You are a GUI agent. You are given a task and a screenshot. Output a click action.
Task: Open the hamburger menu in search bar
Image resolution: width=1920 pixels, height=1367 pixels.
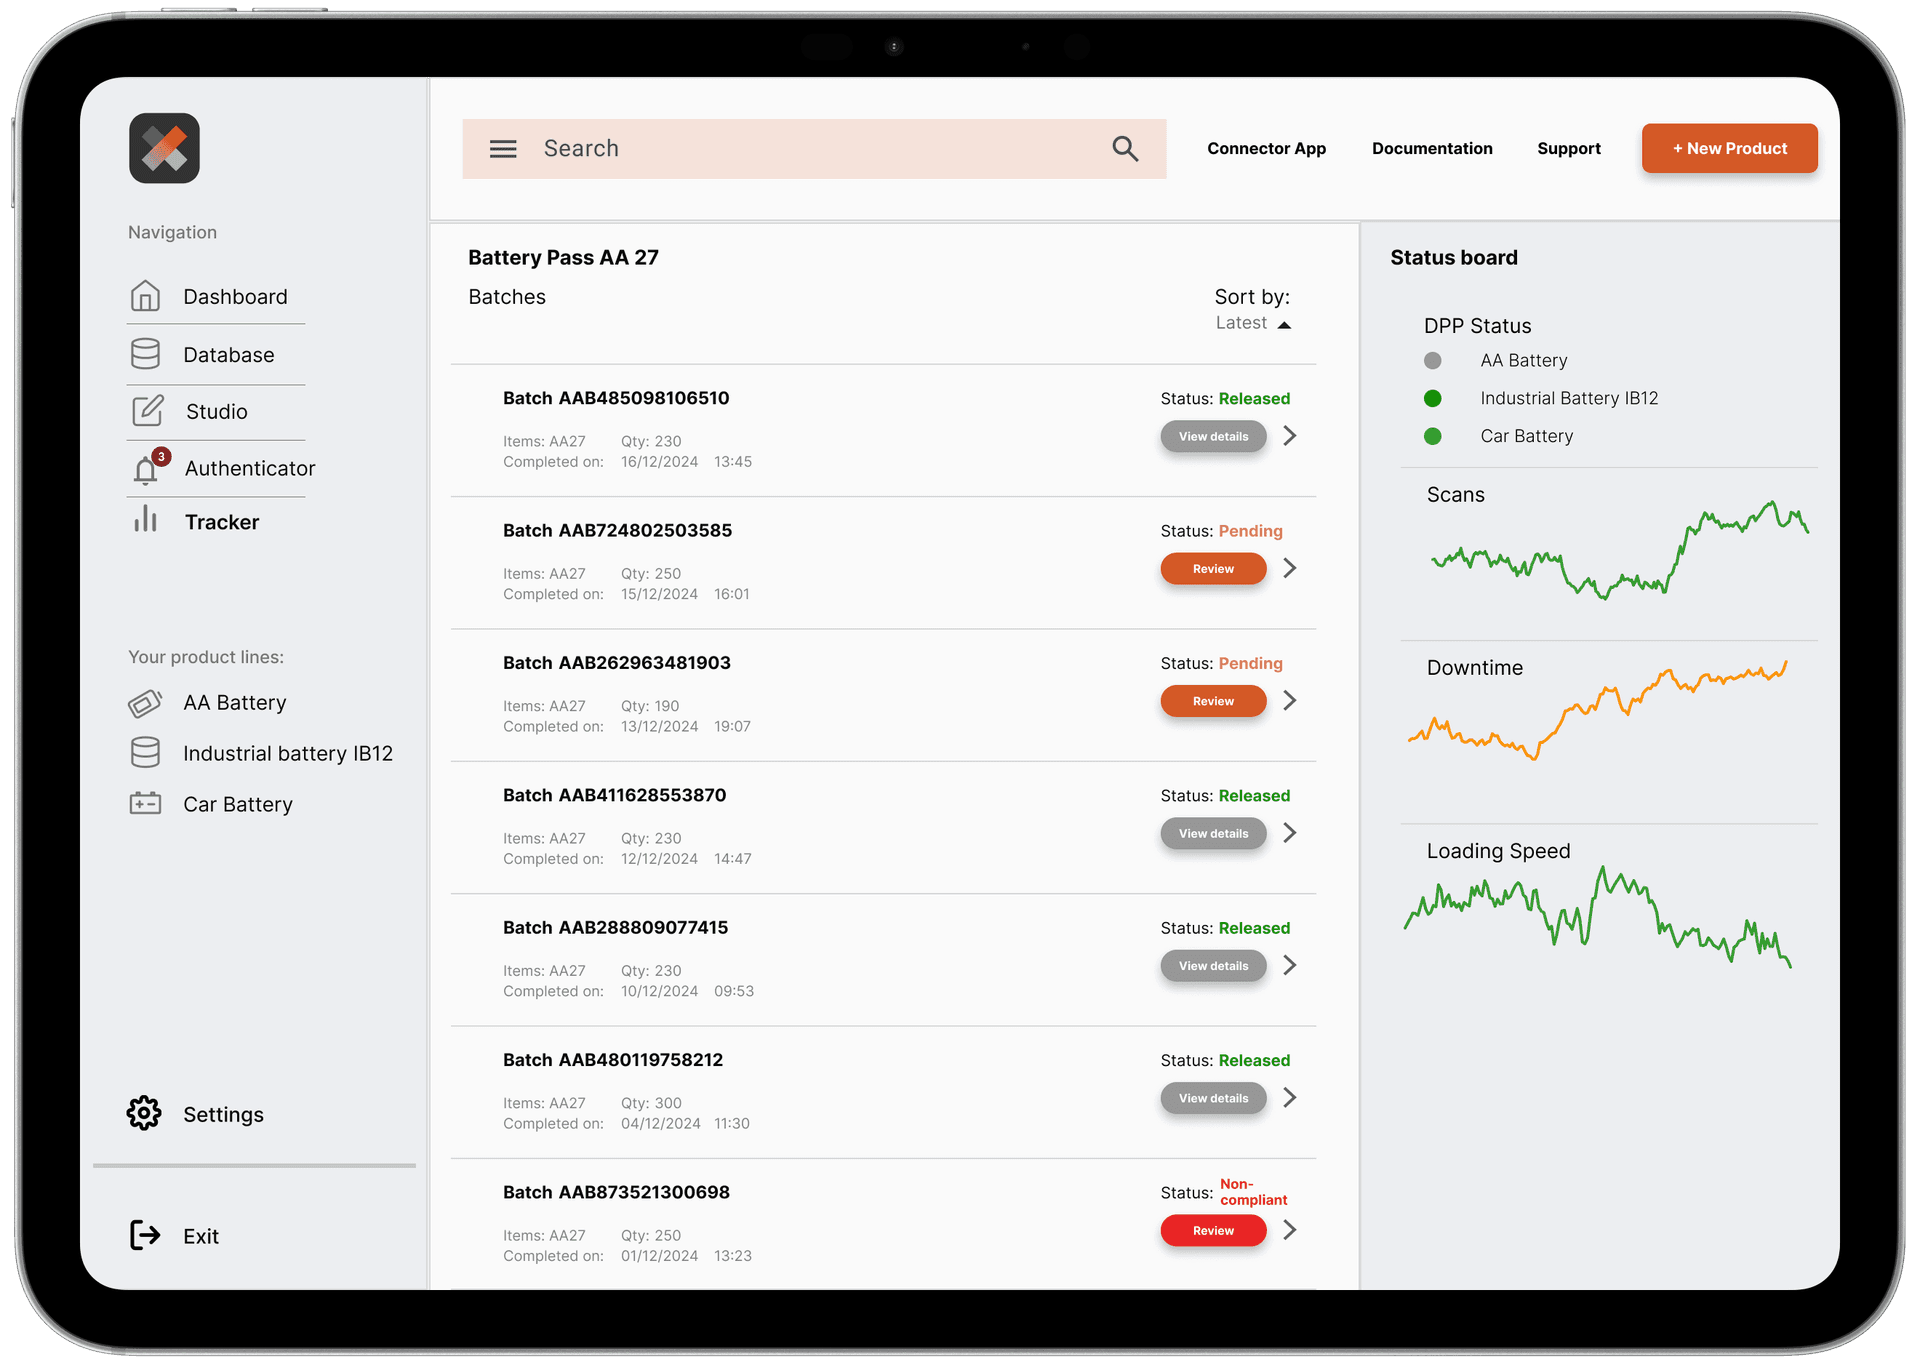(x=503, y=149)
